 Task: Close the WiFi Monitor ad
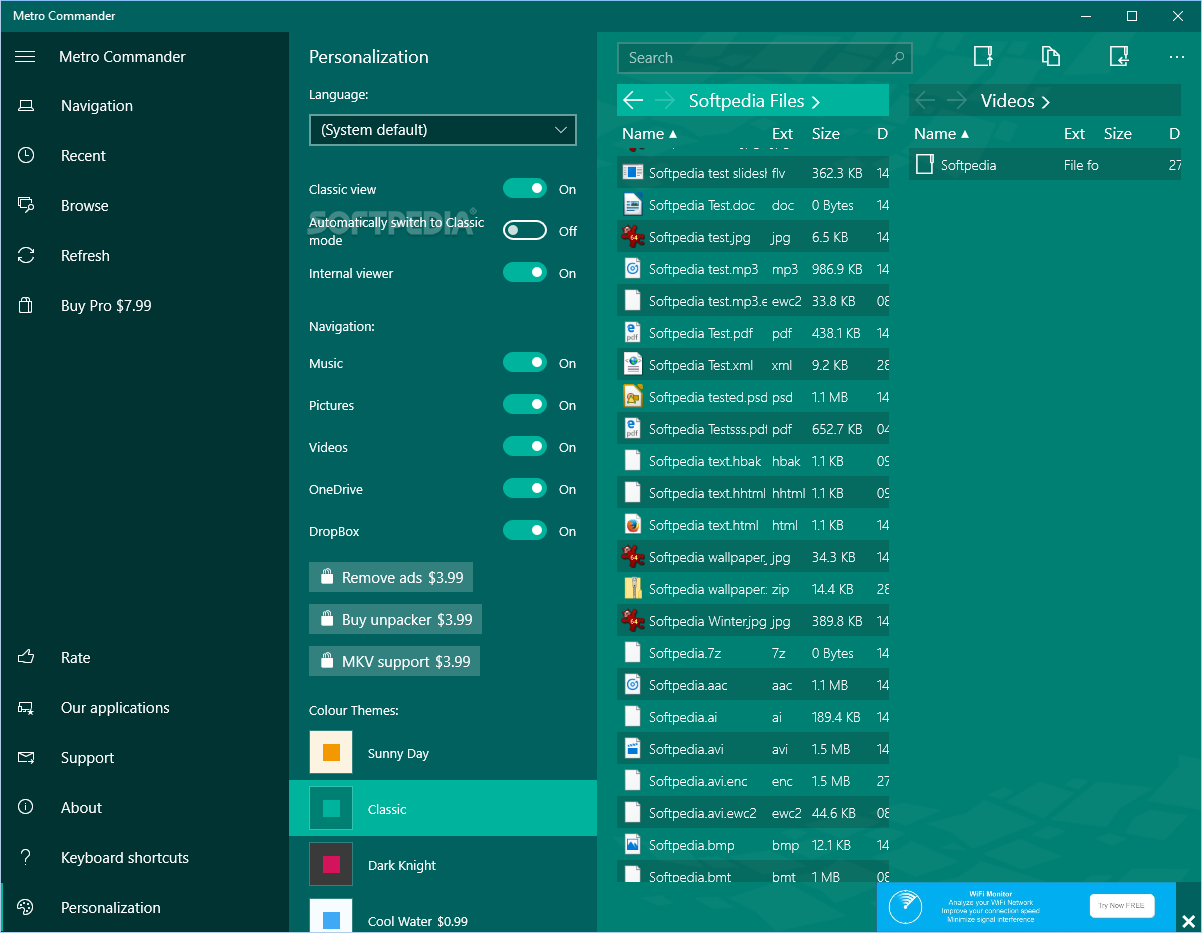pyautogui.click(x=1188, y=921)
